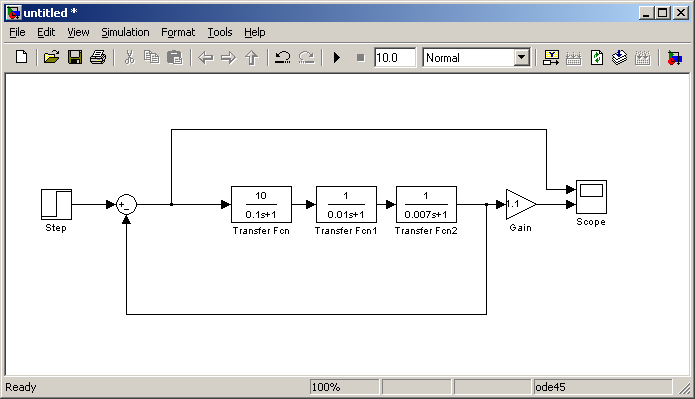This screenshot has height=399, width=695.
Task: Click the 'Step' block label
Action: pos(56,228)
